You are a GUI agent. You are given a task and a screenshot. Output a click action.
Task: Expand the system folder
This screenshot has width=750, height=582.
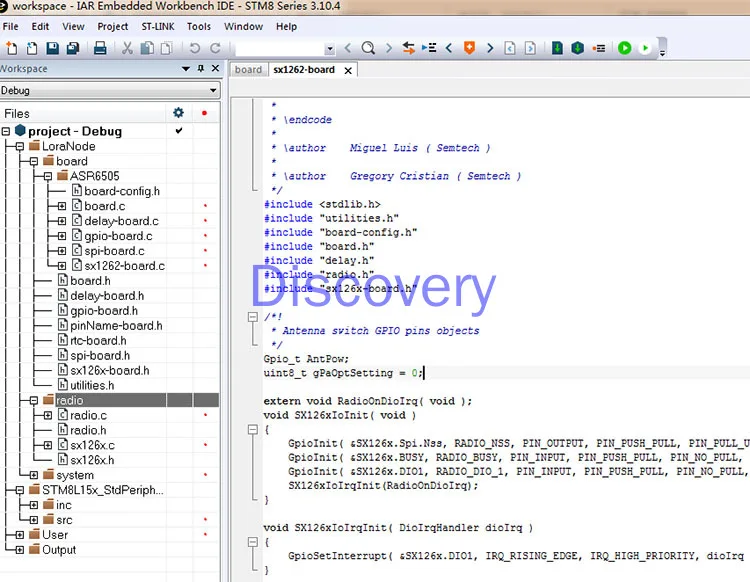tap(33, 475)
